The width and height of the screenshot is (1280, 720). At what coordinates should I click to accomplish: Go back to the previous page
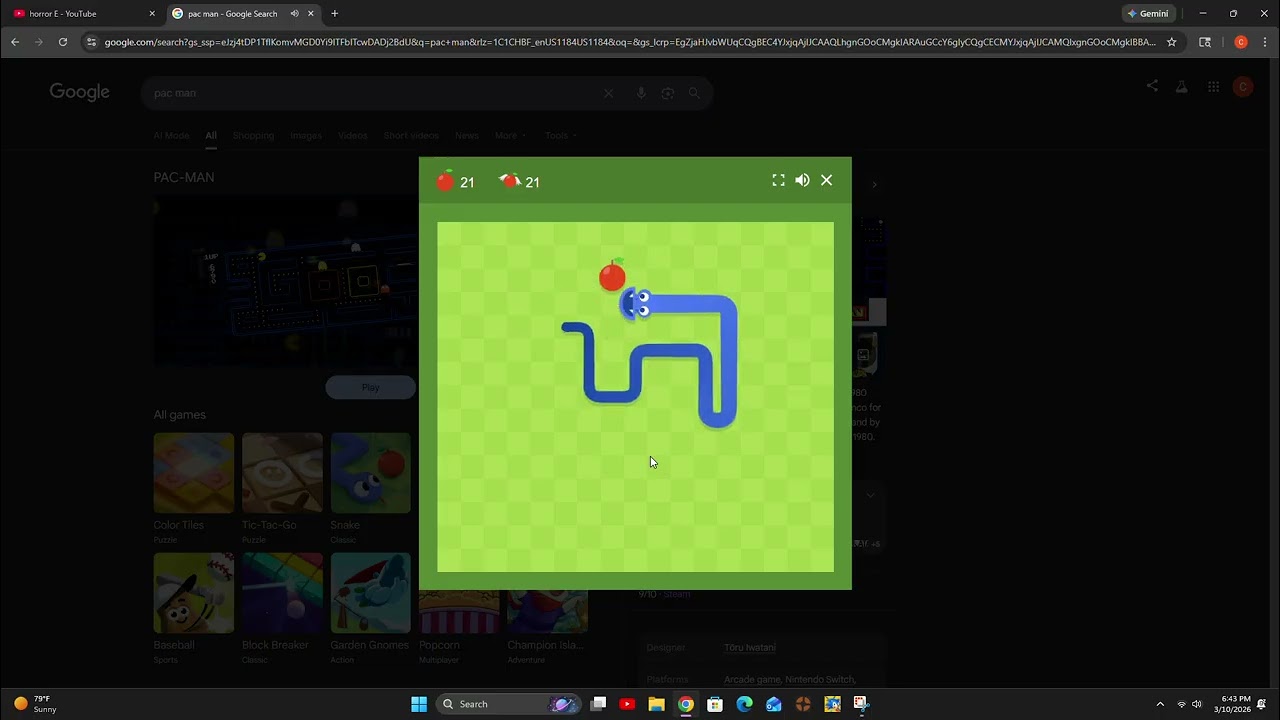pos(15,42)
